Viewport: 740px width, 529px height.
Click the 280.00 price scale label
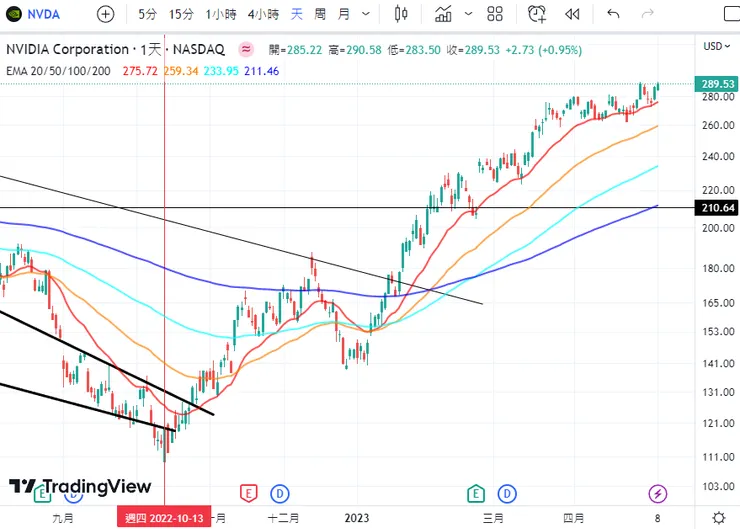718,97
